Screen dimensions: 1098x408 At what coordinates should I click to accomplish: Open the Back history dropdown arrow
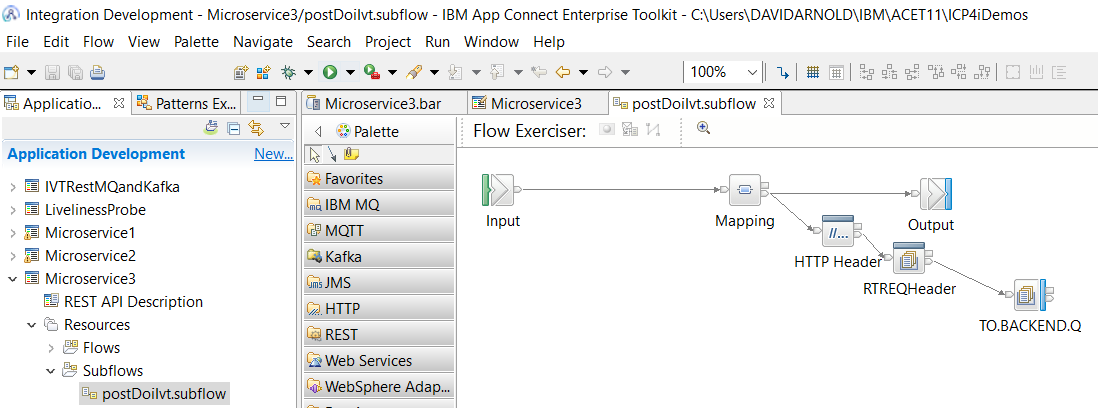click(583, 72)
